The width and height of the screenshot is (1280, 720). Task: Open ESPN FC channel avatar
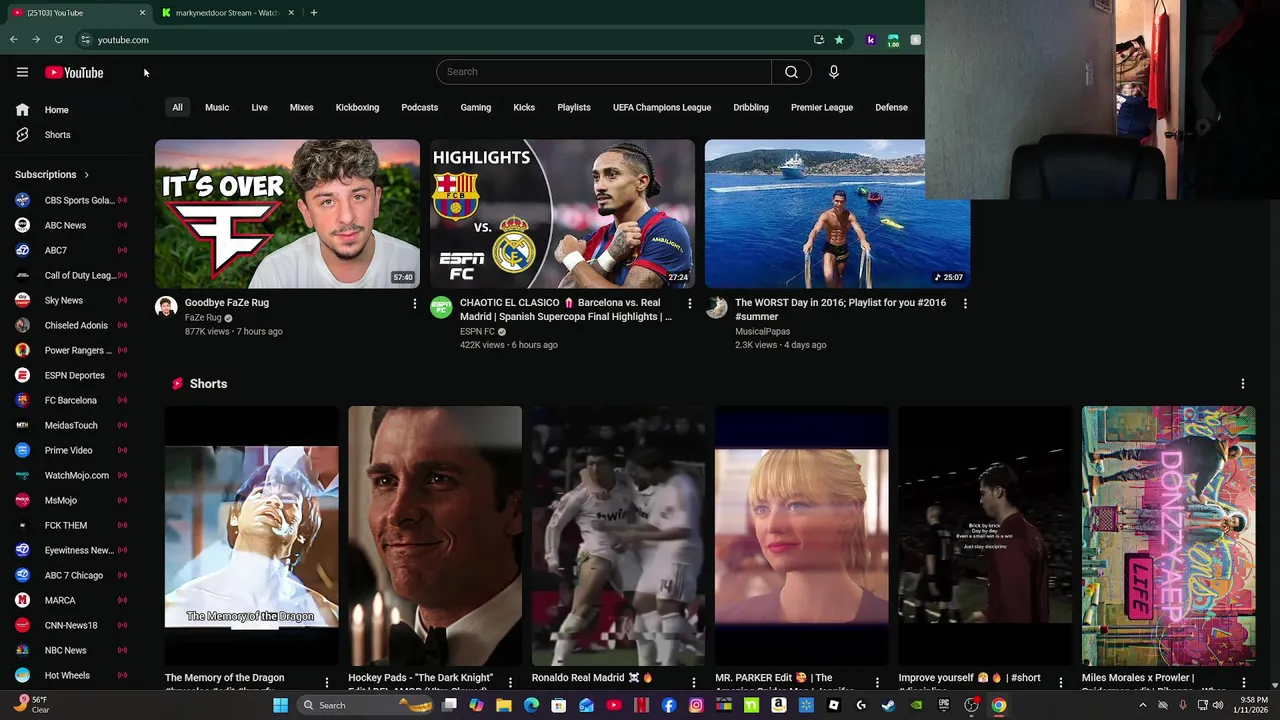[441, 307]
